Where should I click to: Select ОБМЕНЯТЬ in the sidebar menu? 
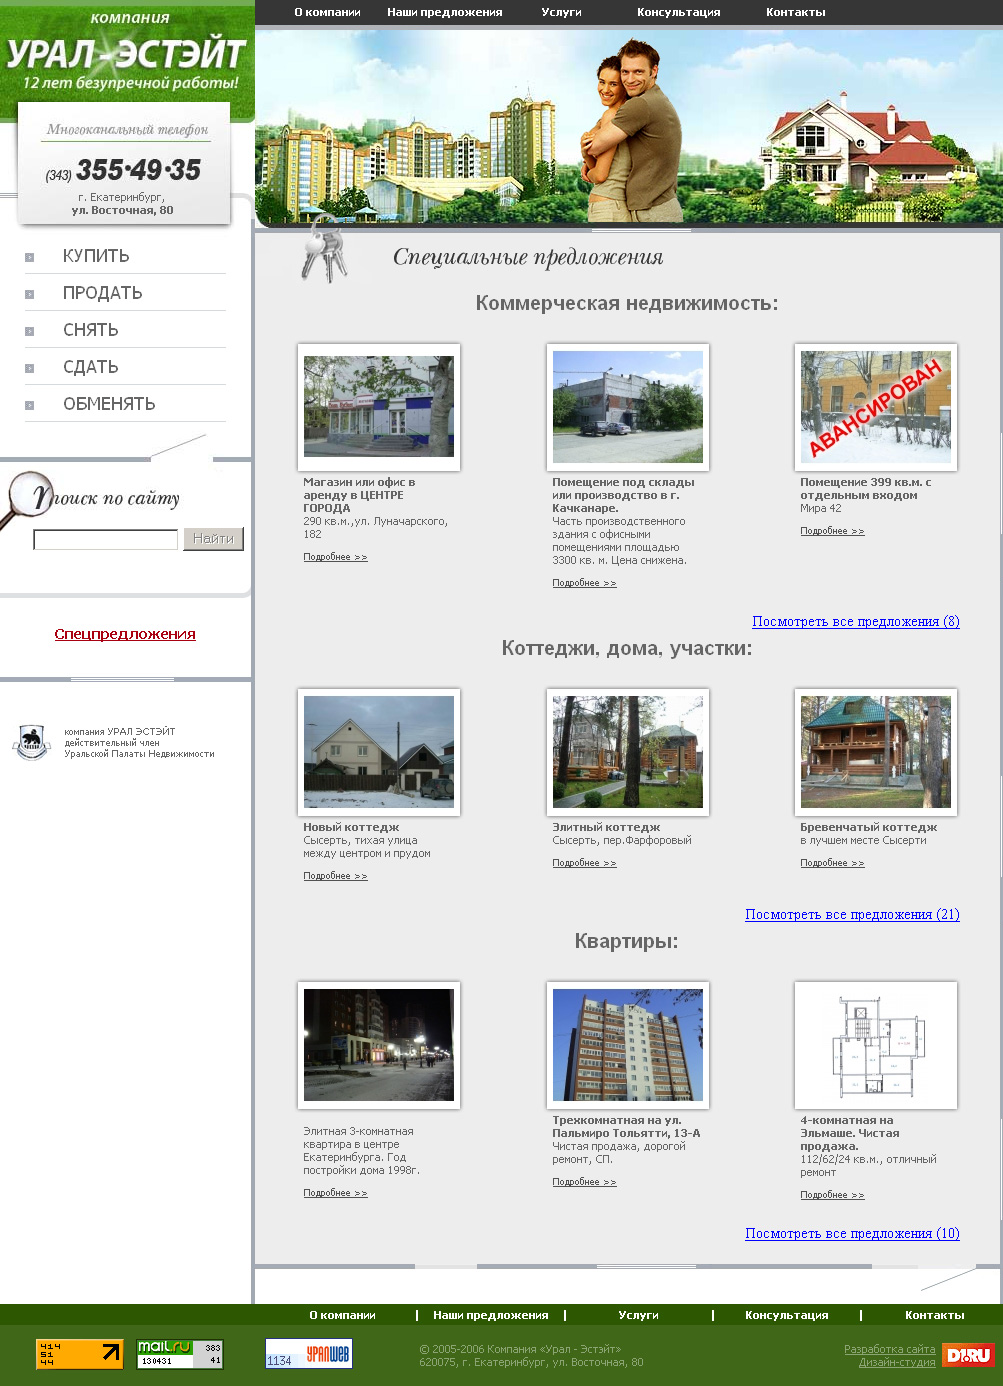109,404
